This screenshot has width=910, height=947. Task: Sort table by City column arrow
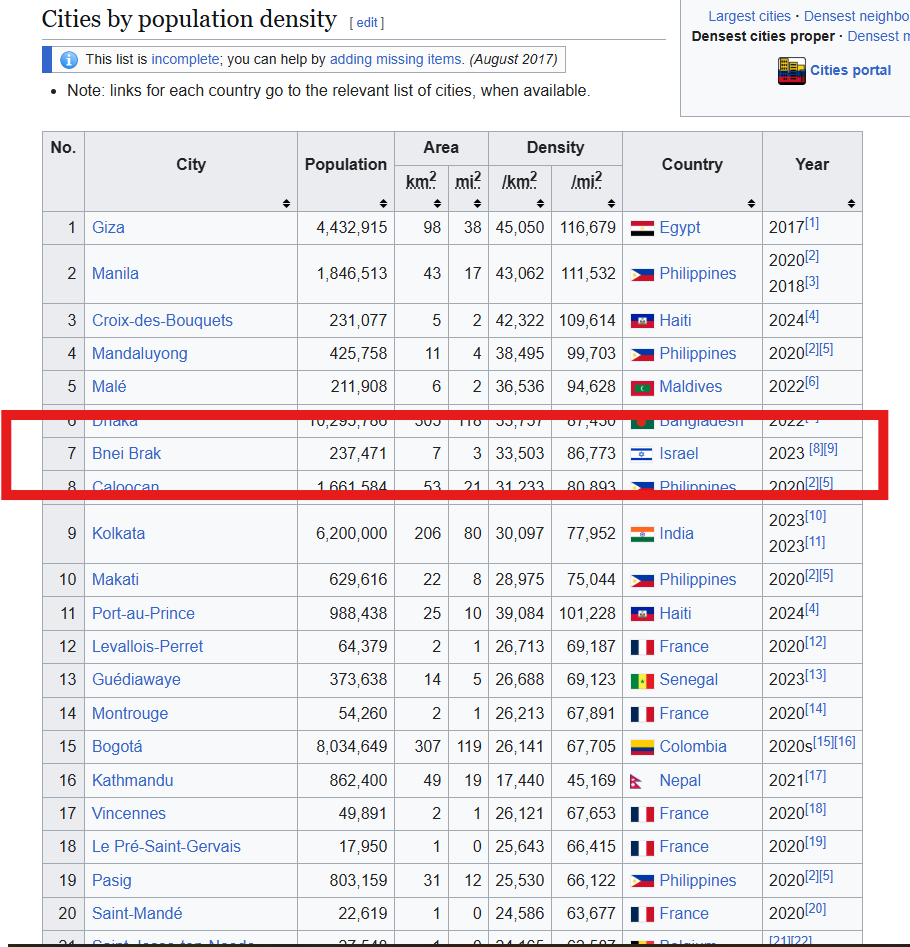click(286, 204)
